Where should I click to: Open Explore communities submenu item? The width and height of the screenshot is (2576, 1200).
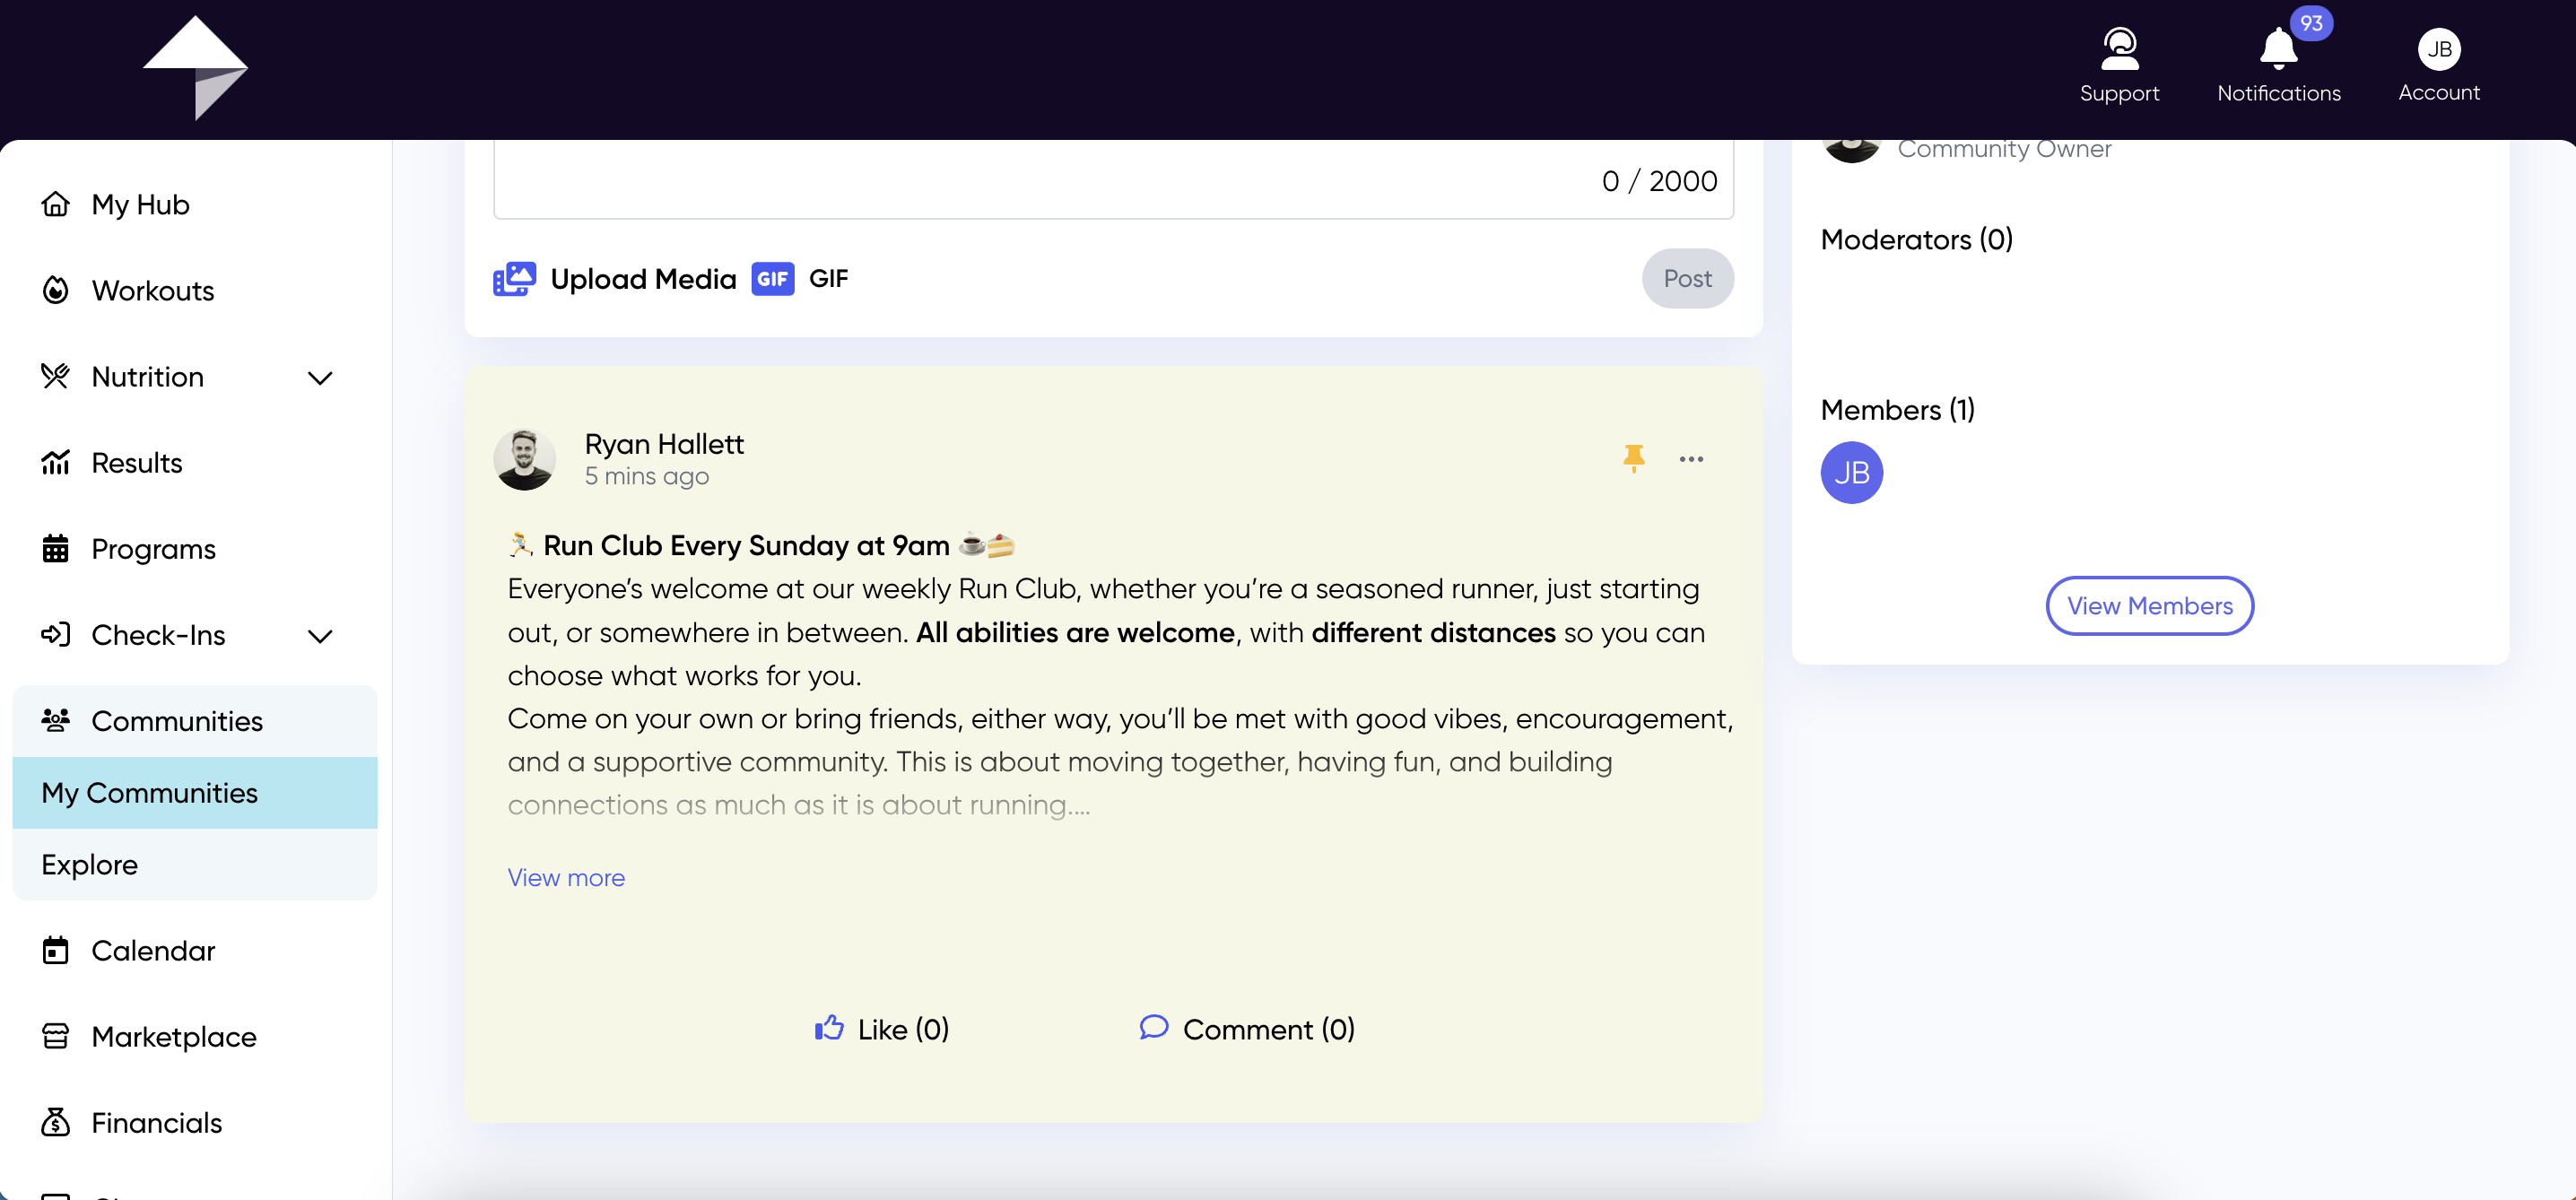point(195,864)
